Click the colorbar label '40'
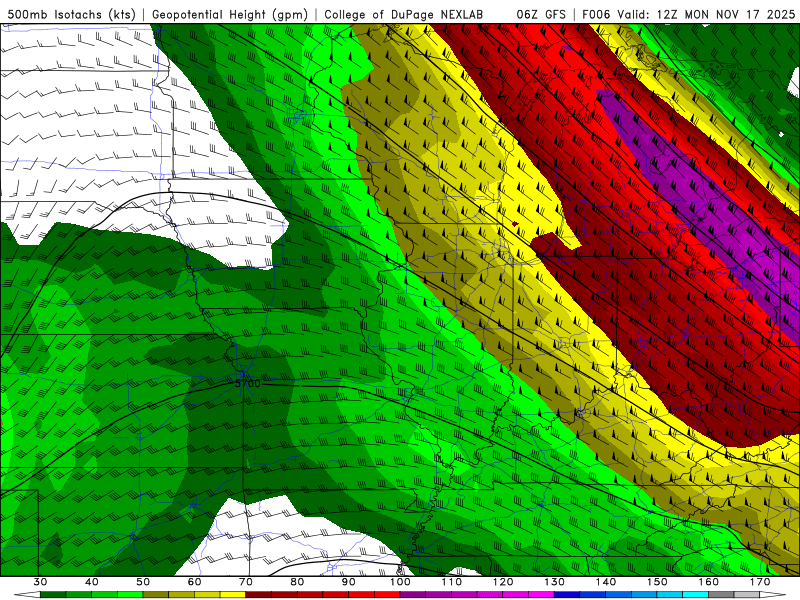Viewport: 800px width, 600px height. click(92, 582)
